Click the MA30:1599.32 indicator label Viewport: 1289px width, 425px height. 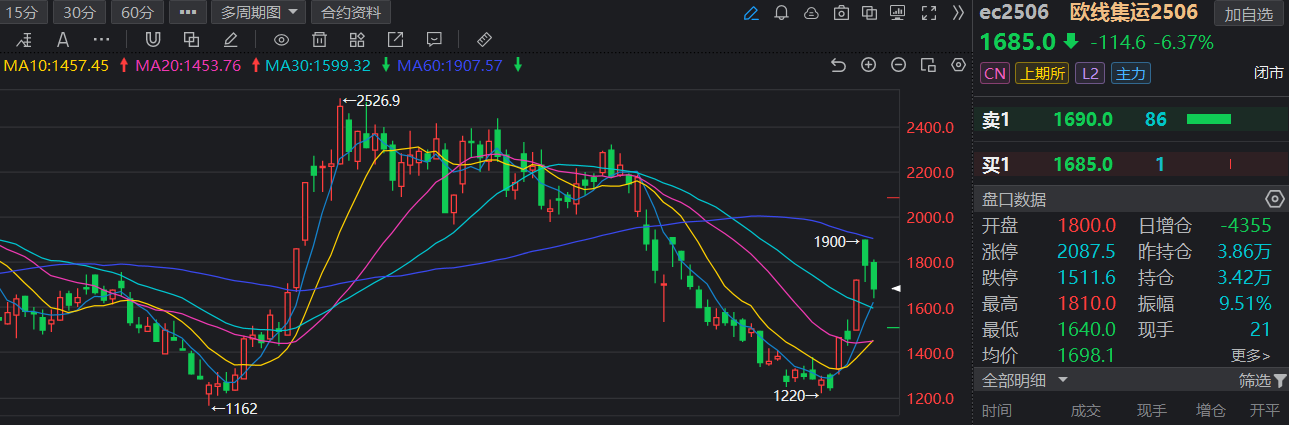(318, 65)
